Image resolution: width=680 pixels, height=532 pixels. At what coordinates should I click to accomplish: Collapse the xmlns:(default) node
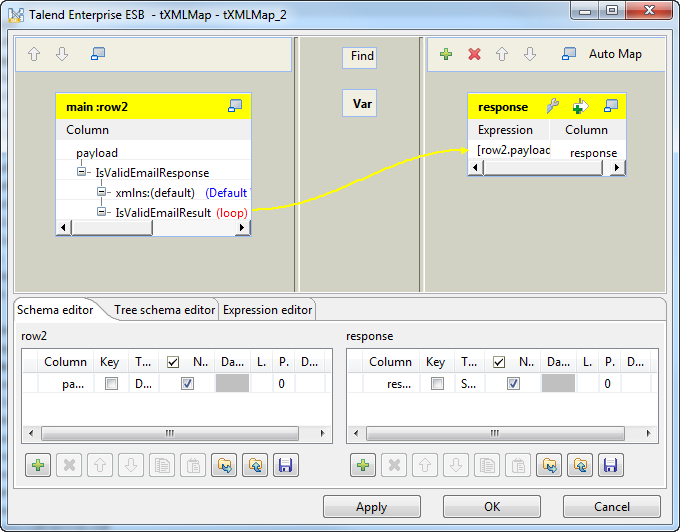pyautogui.click(x=102, y=192)
